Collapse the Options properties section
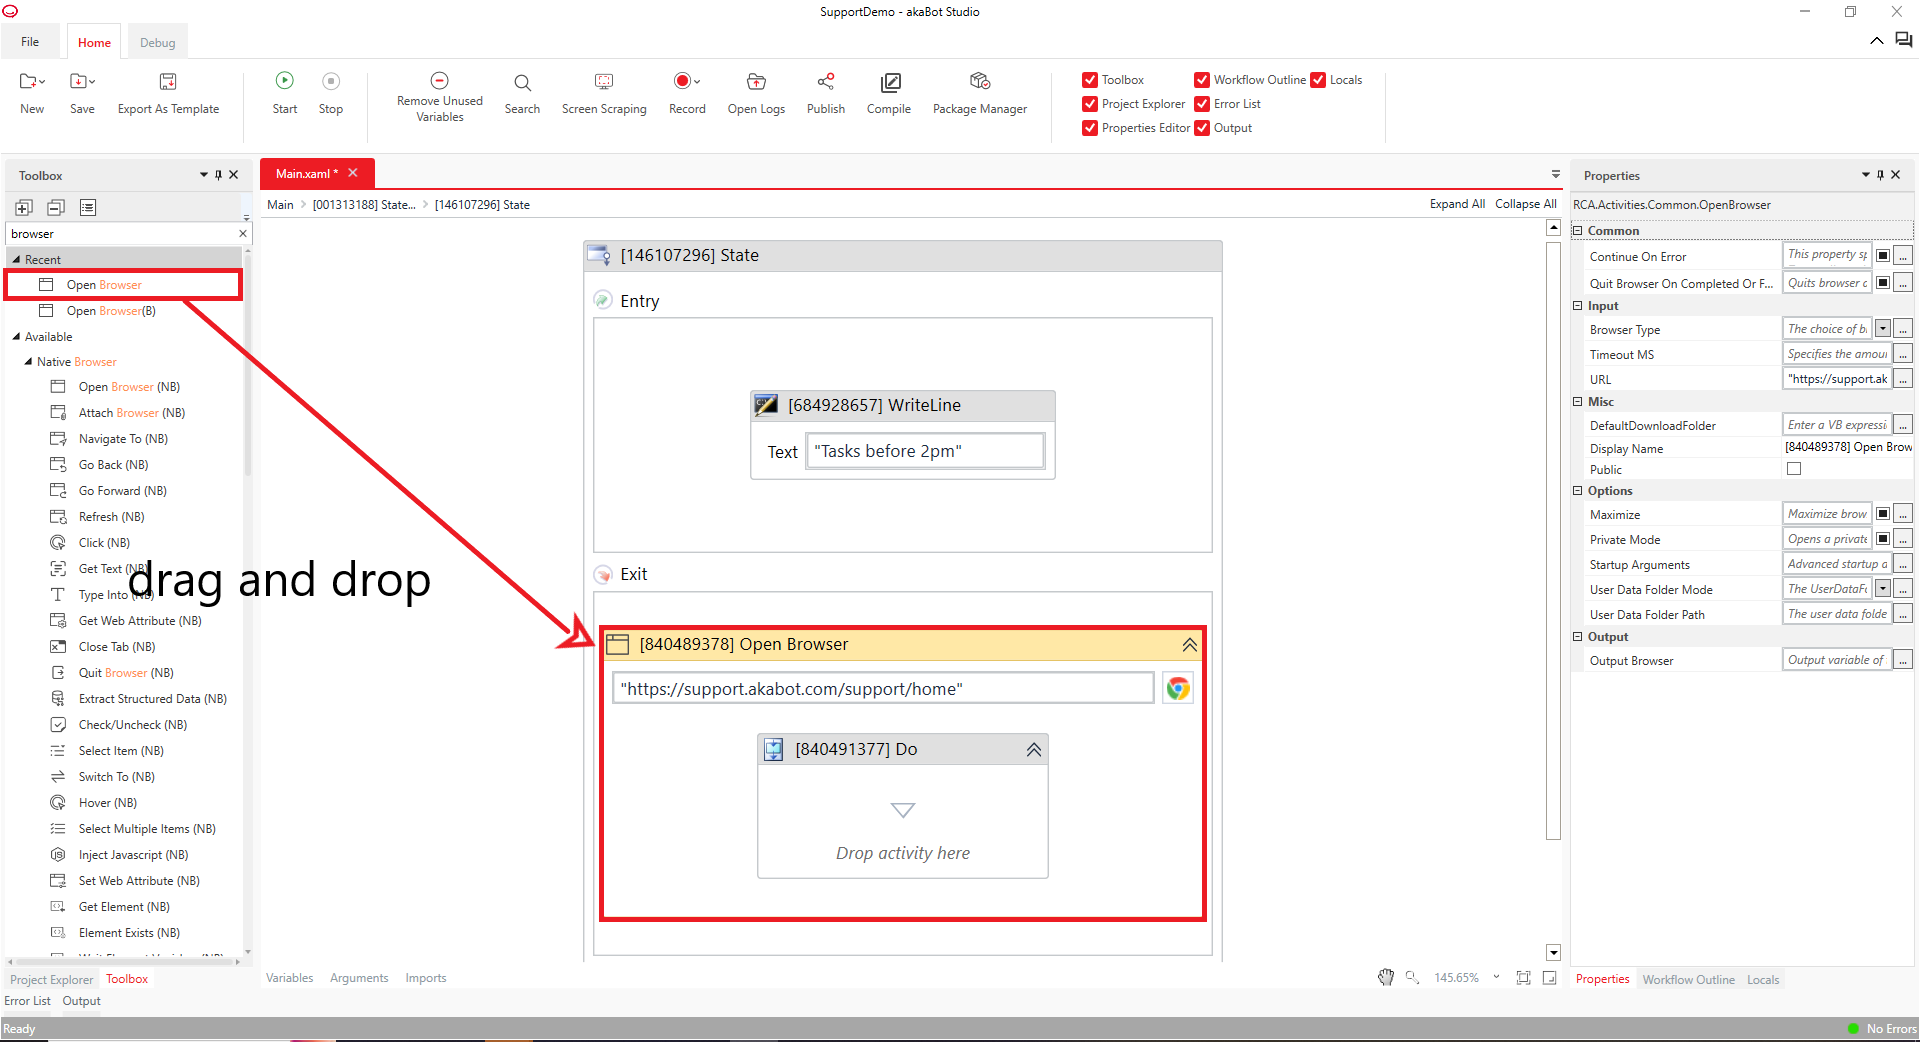Image resolution: width=1920 pixels, height=1042 pixels. 1578,490
